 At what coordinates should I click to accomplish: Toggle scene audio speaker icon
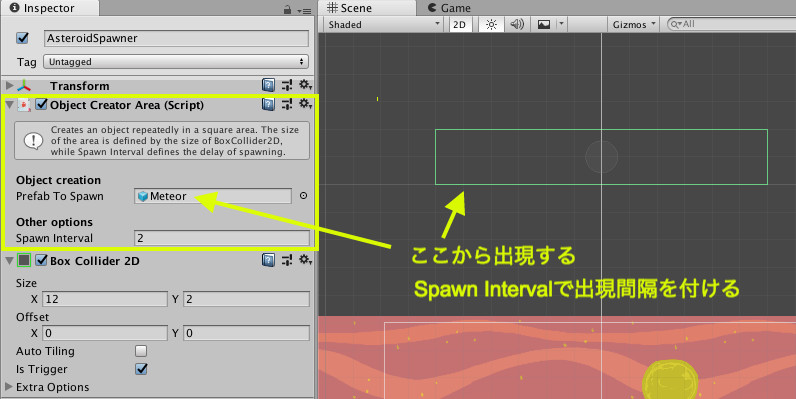point(517,24)
